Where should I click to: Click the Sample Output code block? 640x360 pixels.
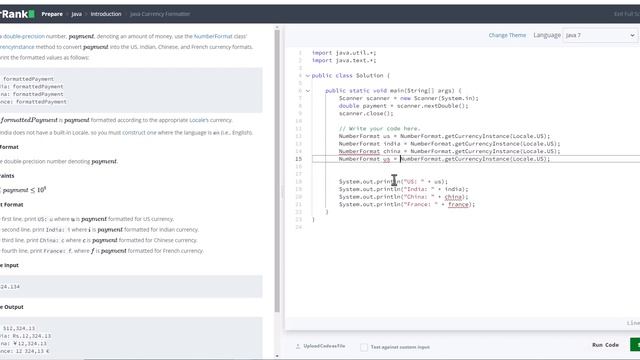131,338
